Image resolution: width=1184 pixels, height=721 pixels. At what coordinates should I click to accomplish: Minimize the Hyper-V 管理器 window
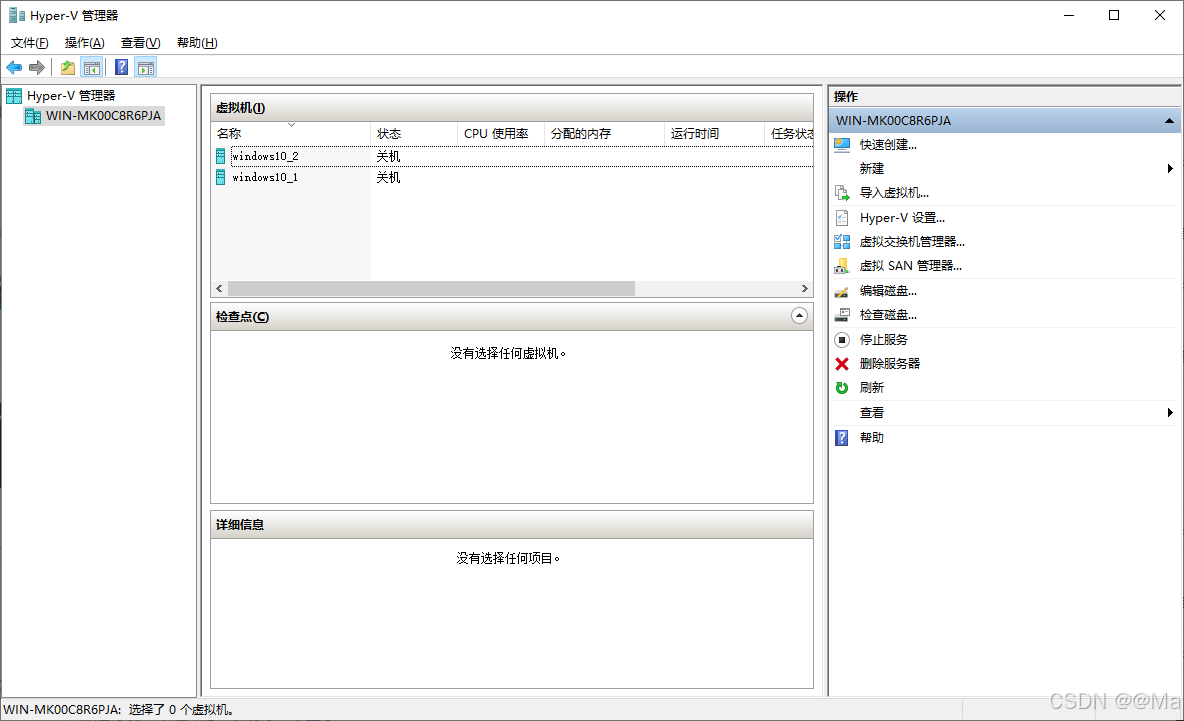click(x=1068, y=15)
